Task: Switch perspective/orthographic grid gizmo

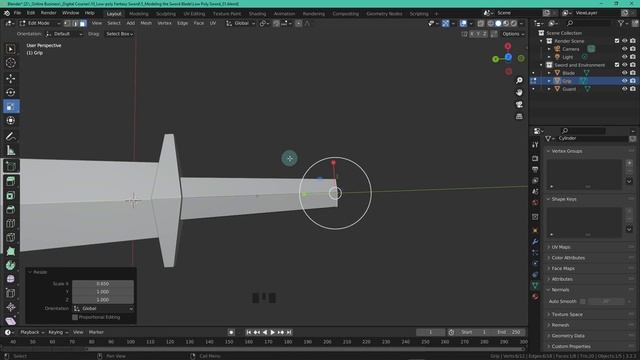Action: [x=519, y=116]
